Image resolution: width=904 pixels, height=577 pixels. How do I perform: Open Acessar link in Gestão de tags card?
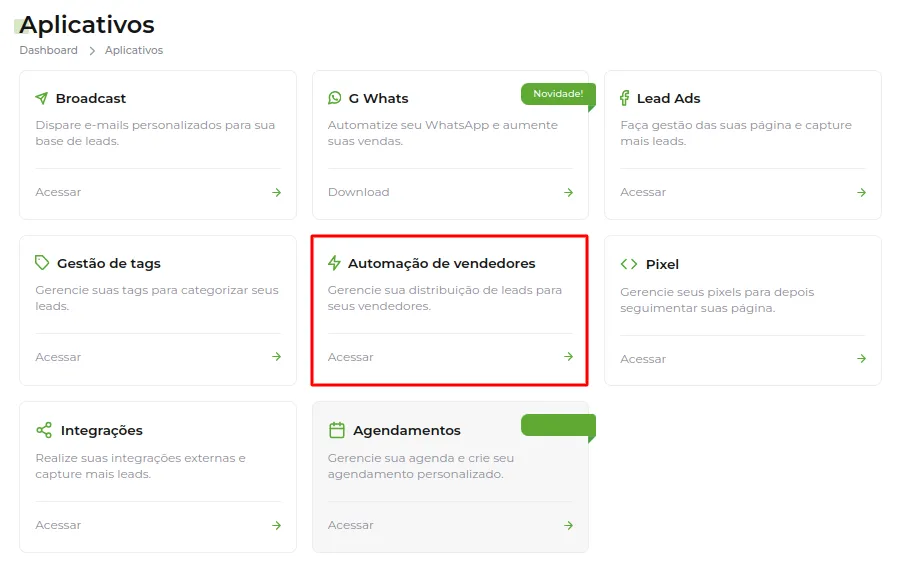coord(58,357)
